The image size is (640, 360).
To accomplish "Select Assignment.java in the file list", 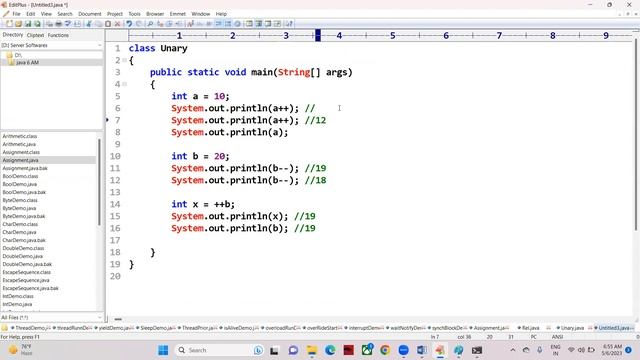I will (20, 160).
